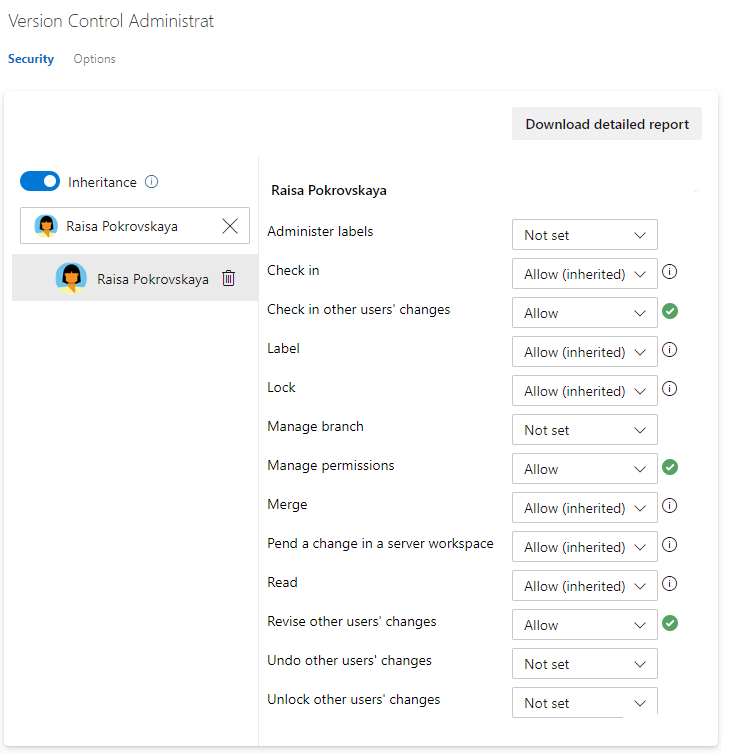Viewport: 730px width, 754px height.
Task: Click the info icon beside the Merge permission
Action: [x=670, y=506]
